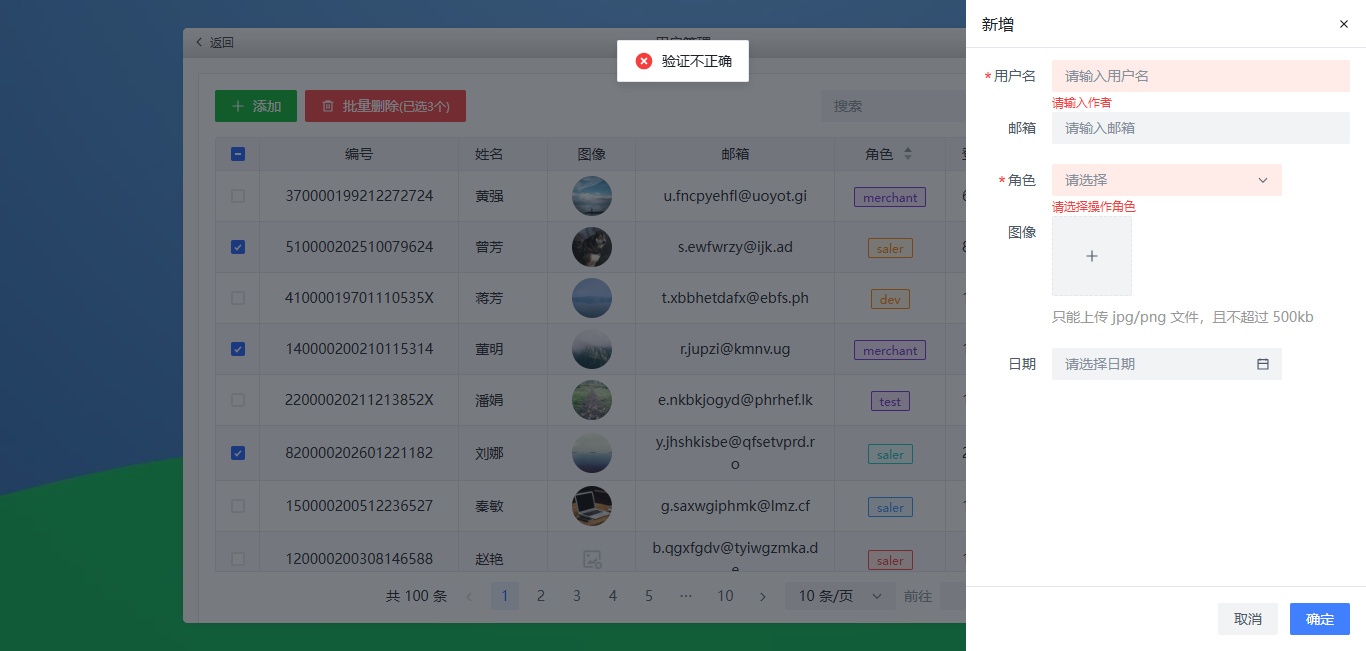The height and width of the screenshot is (651, 1366).
Task: Click the ID 4100001970111053​5X cell
Action: 359,298
